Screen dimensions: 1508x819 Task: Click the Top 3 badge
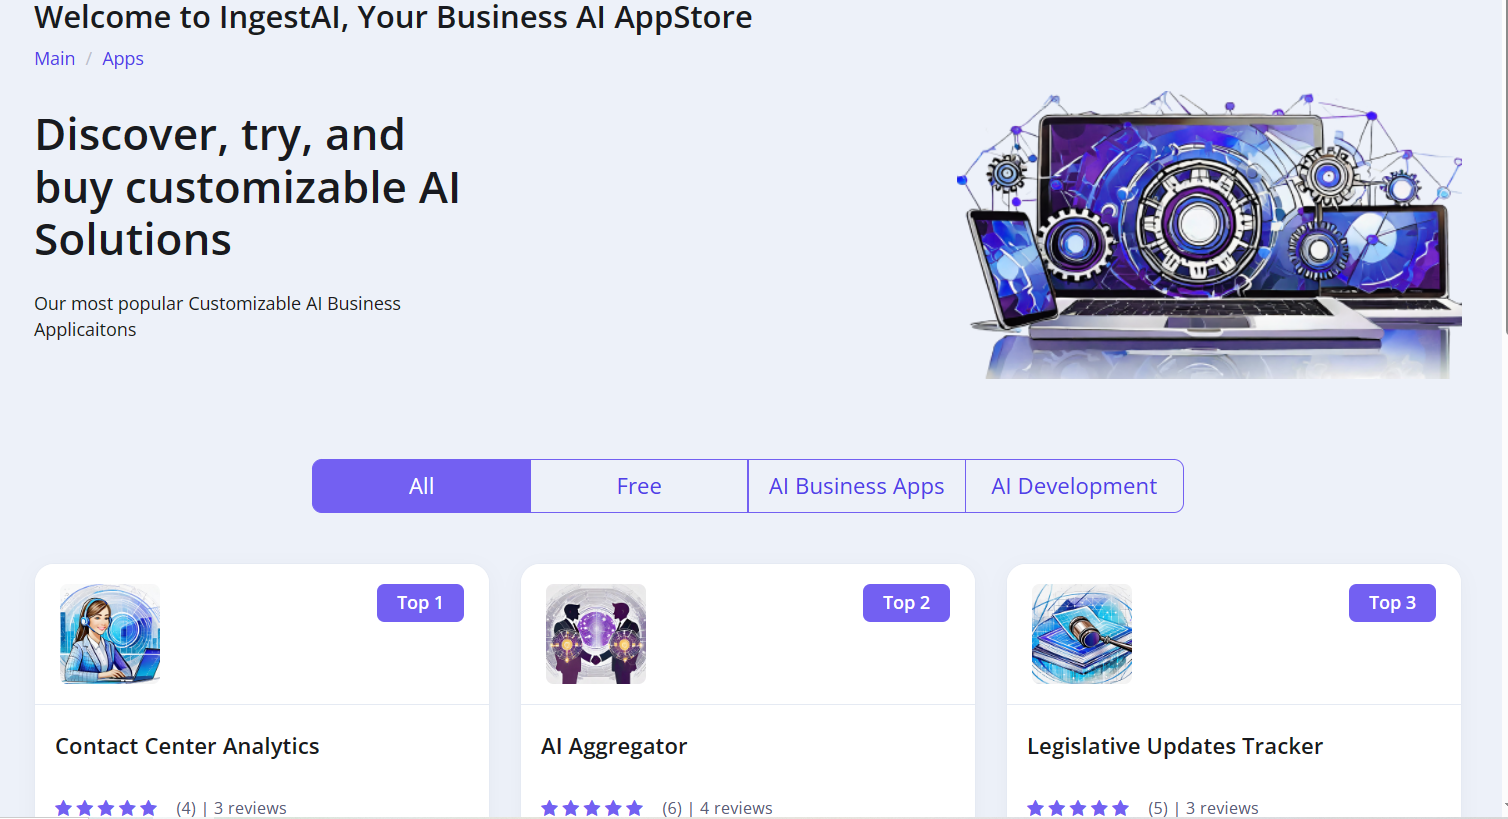pos(1392,603)
